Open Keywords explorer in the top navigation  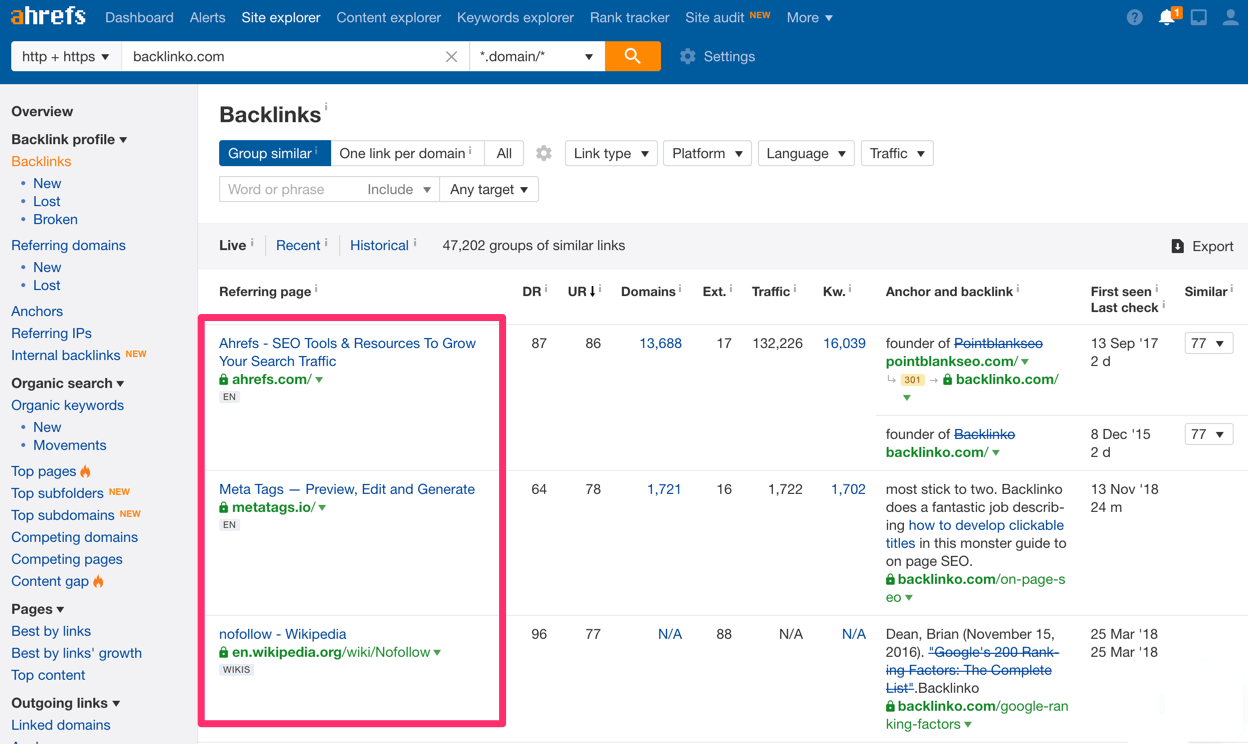click(x=515, y=18)
